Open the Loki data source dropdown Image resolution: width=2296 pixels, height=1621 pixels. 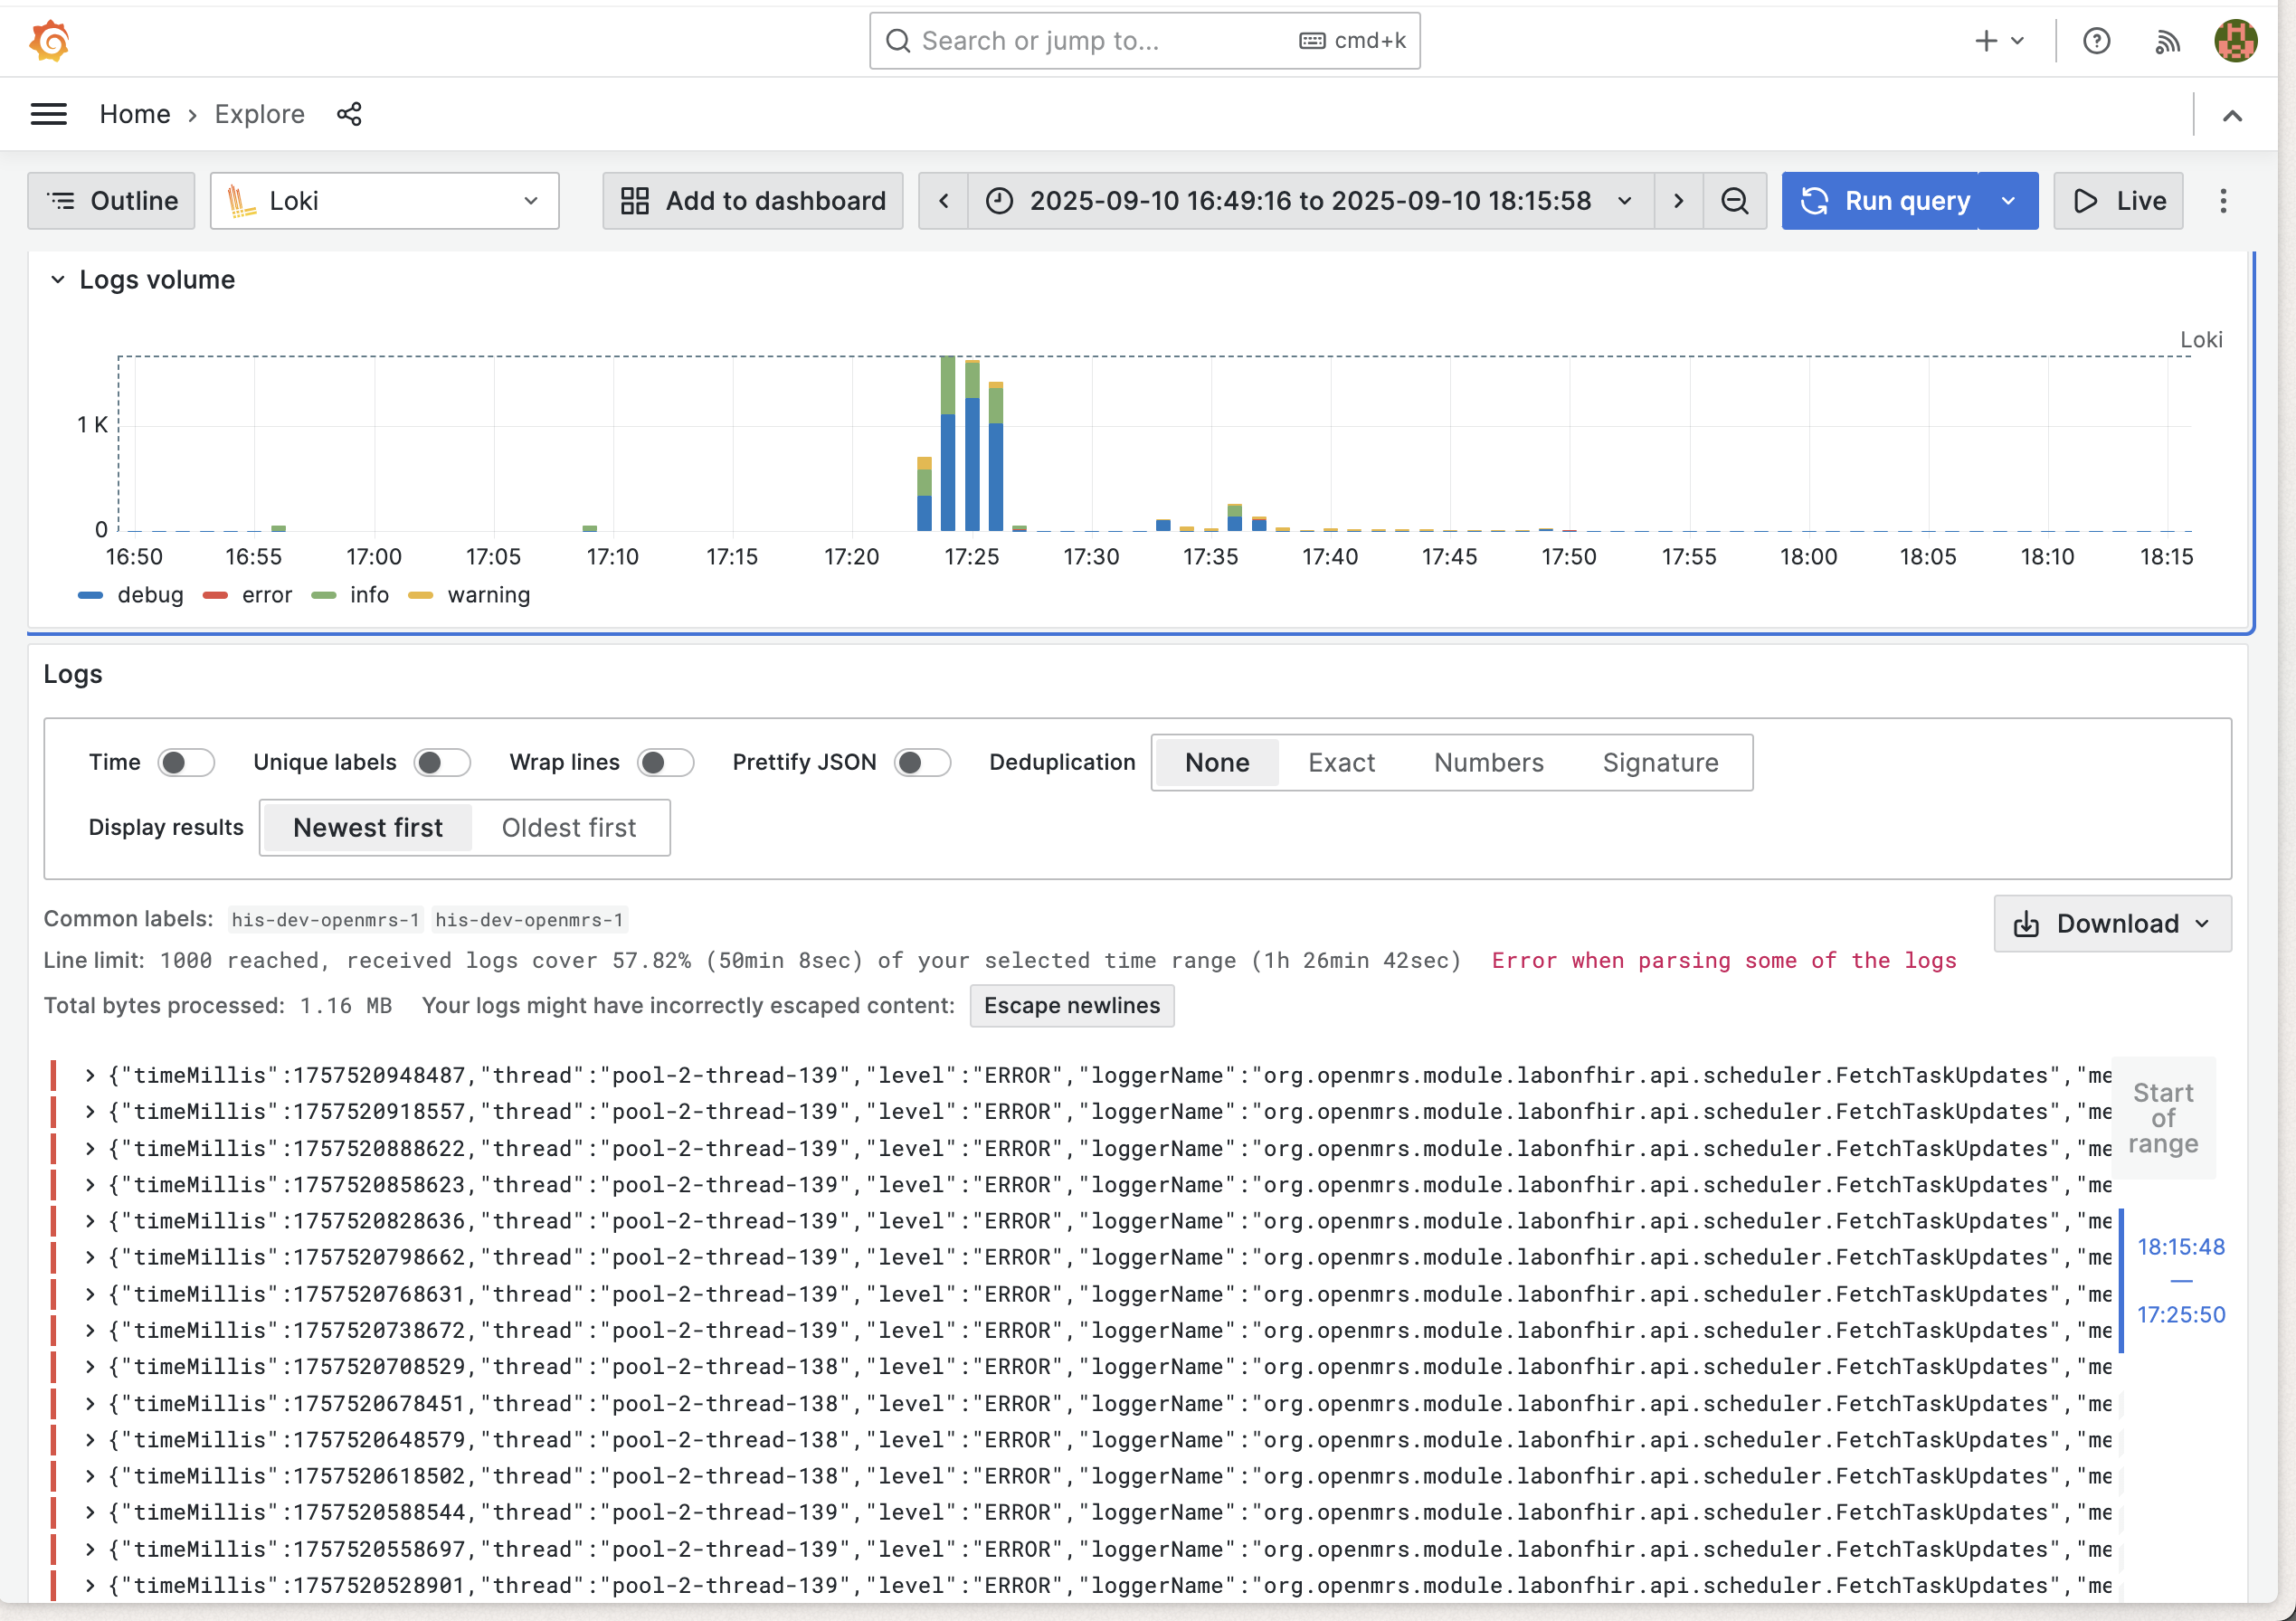pos(384,201)
